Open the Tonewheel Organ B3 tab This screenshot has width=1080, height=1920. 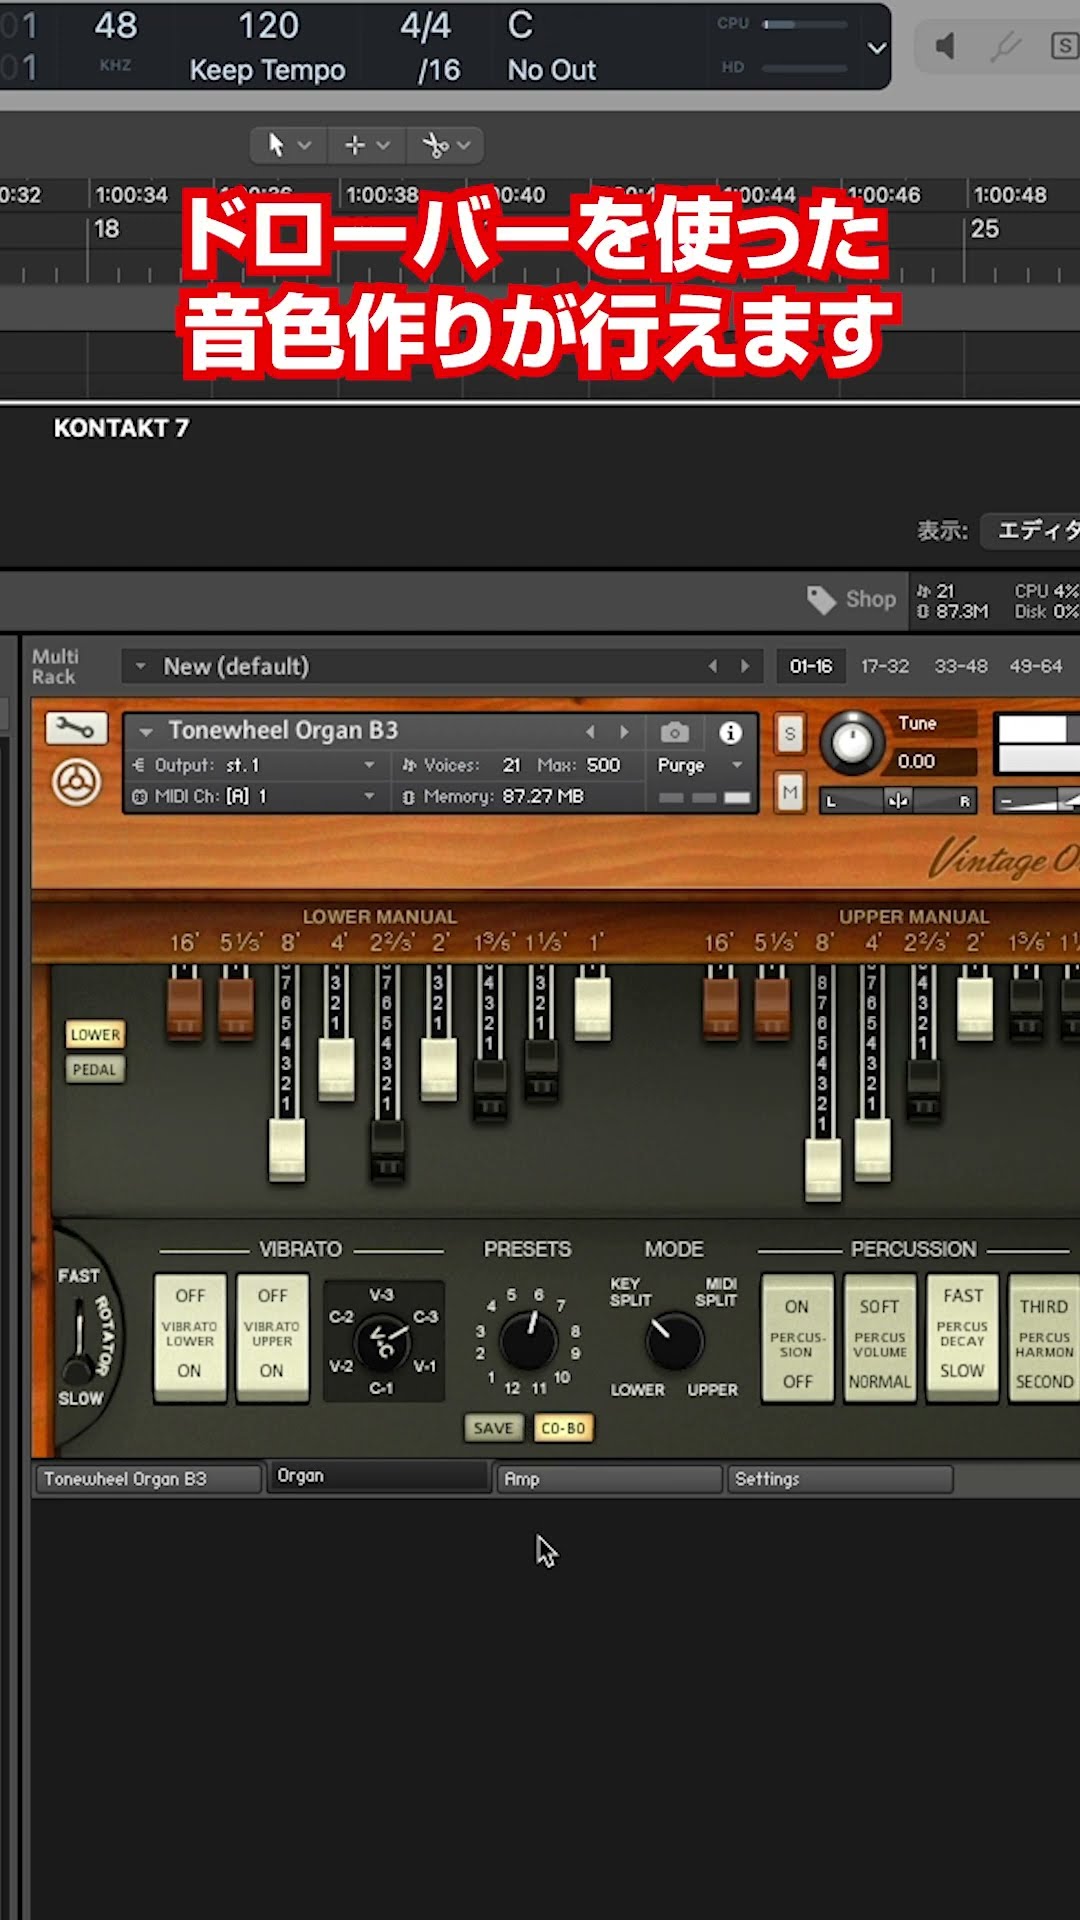click(x=148, y=1478)
